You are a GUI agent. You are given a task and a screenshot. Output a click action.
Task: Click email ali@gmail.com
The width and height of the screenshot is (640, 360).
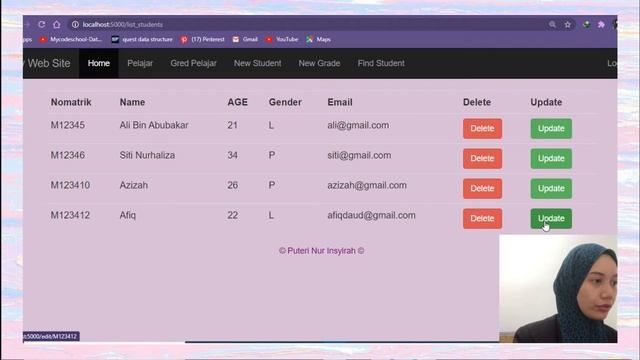tap(358, 126)
